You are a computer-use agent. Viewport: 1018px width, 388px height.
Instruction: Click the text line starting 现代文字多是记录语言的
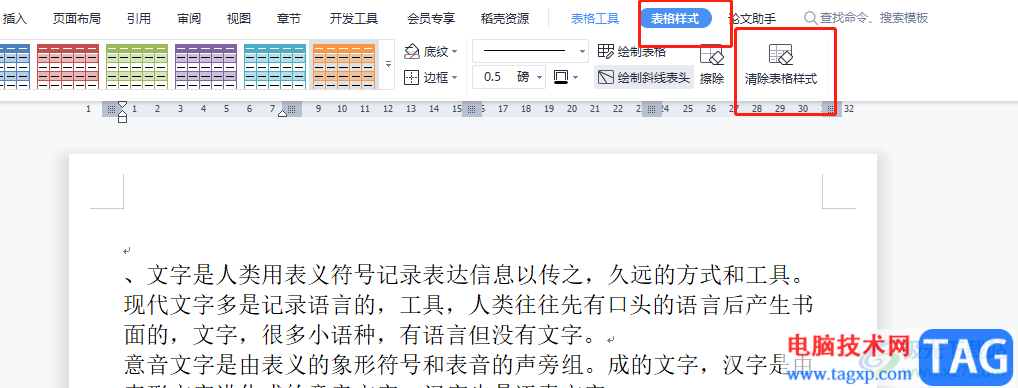coord(469,305)
